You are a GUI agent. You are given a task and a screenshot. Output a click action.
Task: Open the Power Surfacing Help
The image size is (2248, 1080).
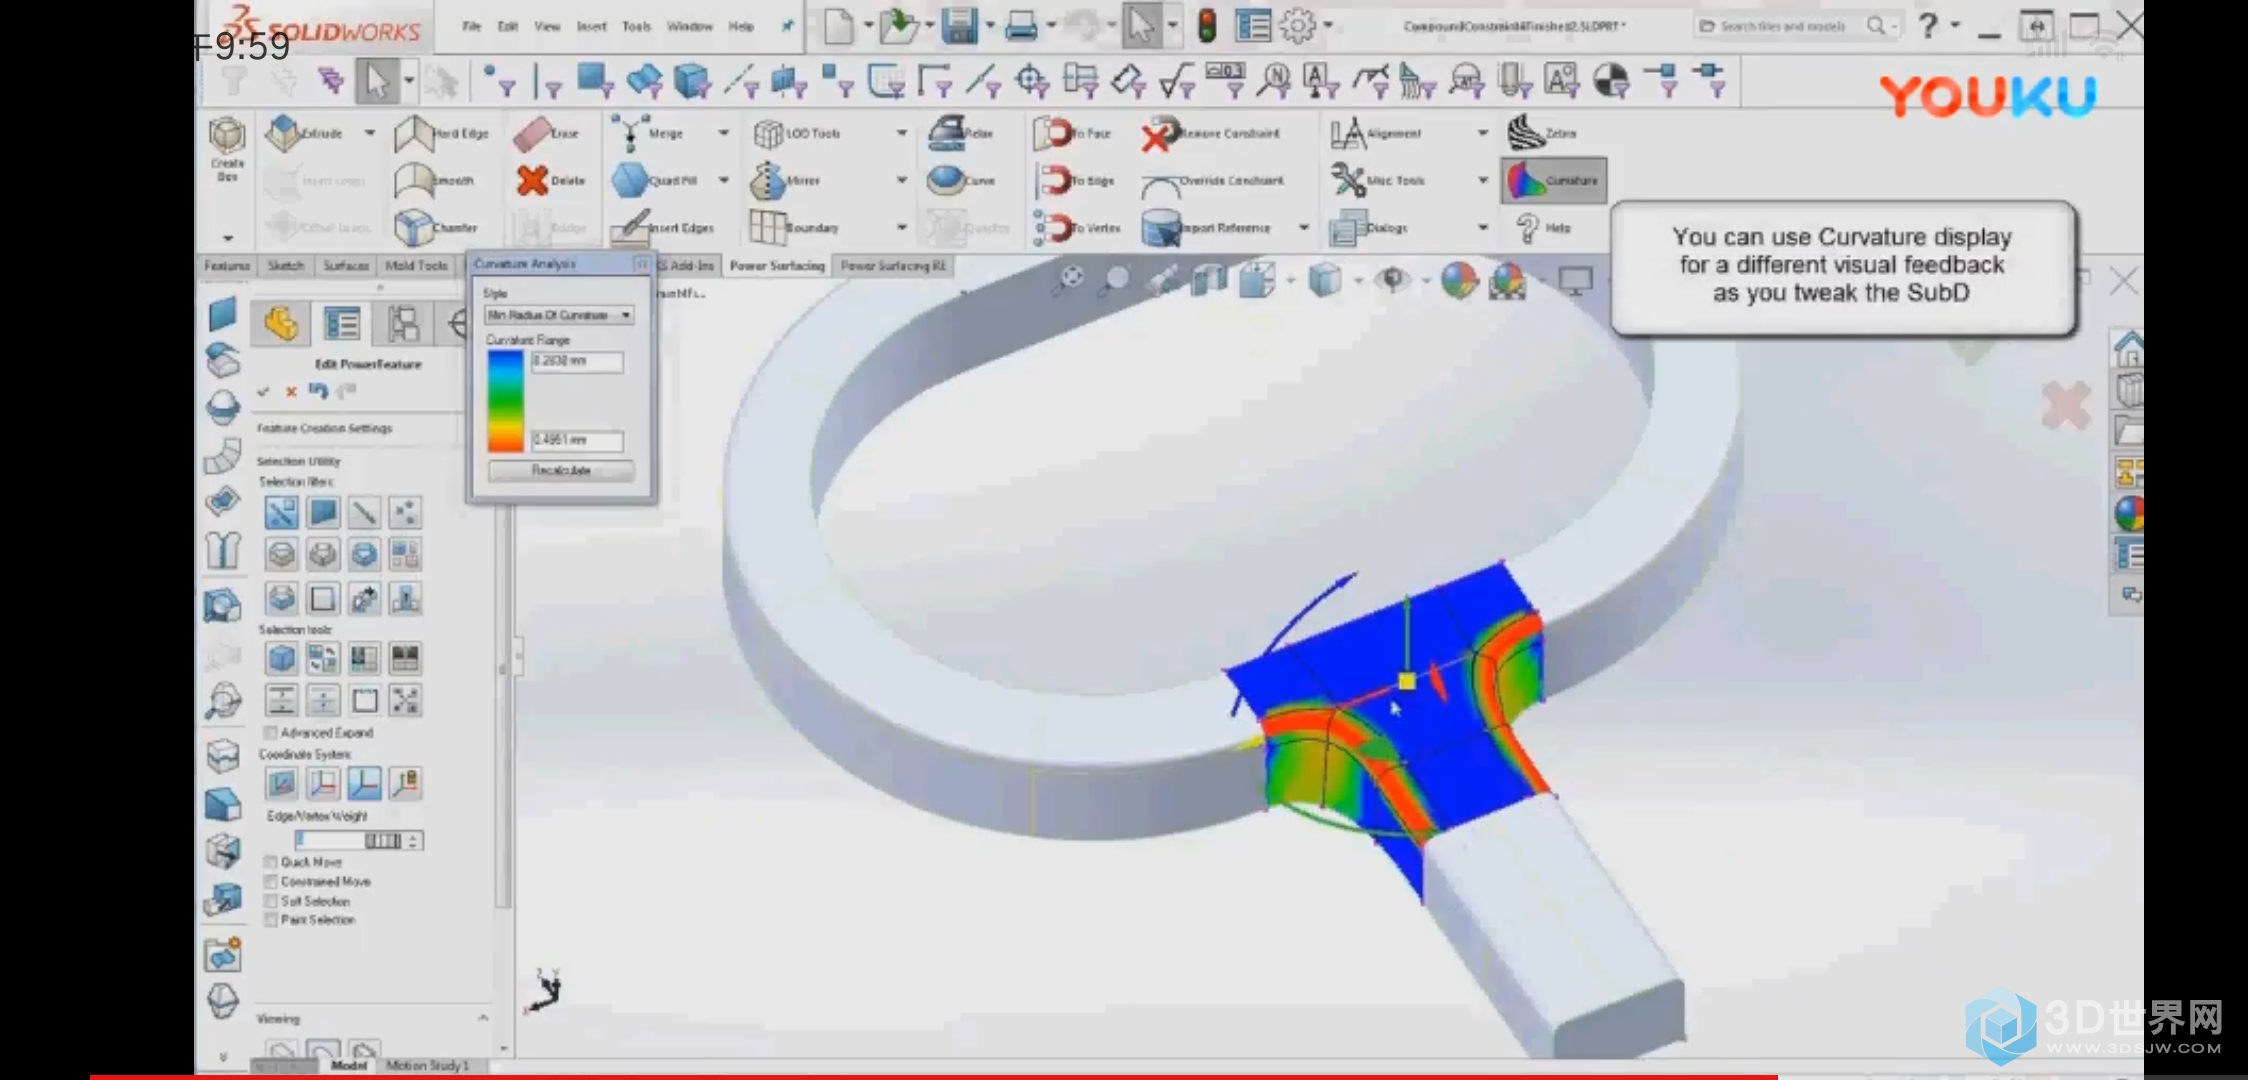pos(1543,227)
